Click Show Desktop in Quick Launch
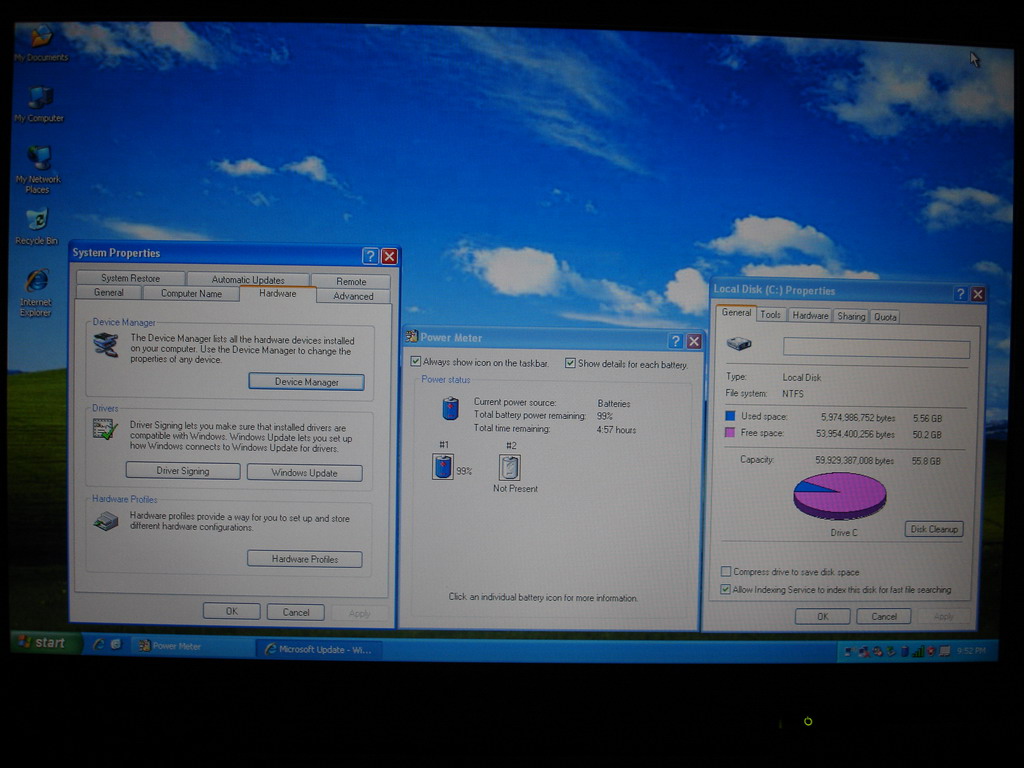The width and height of the screenshot is (1024, 768). 116,645
